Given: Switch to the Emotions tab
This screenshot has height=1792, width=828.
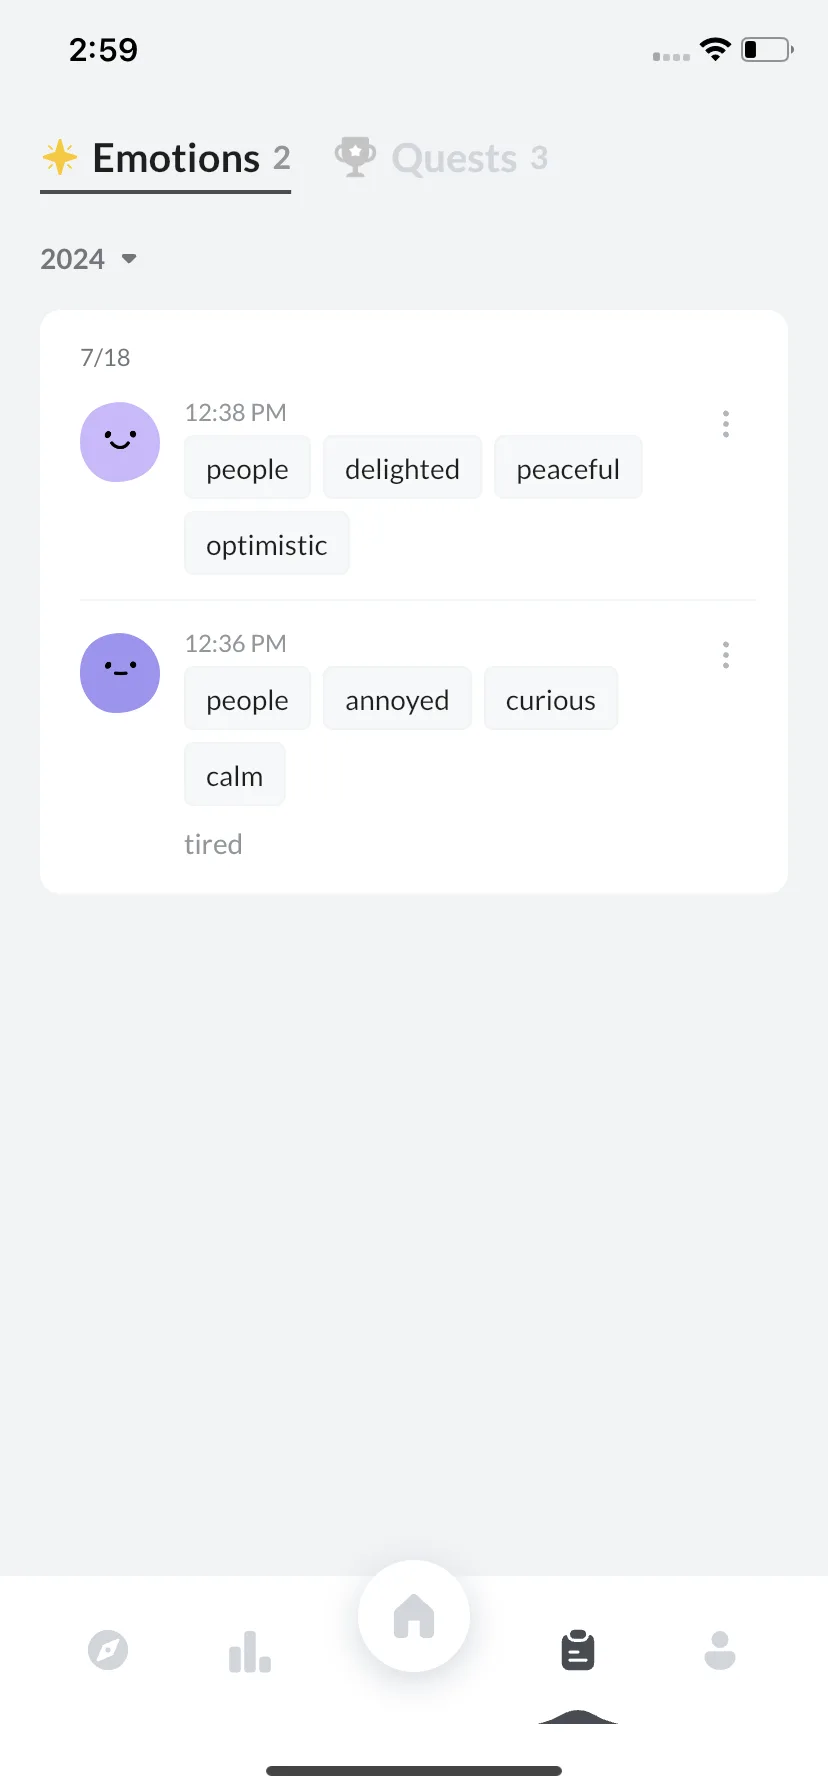Looking at the screenshot, I should click(166, 159).
